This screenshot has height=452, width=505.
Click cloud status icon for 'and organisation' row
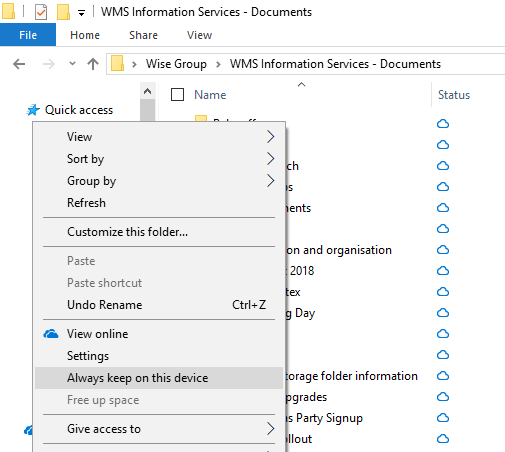click(443, 250)
